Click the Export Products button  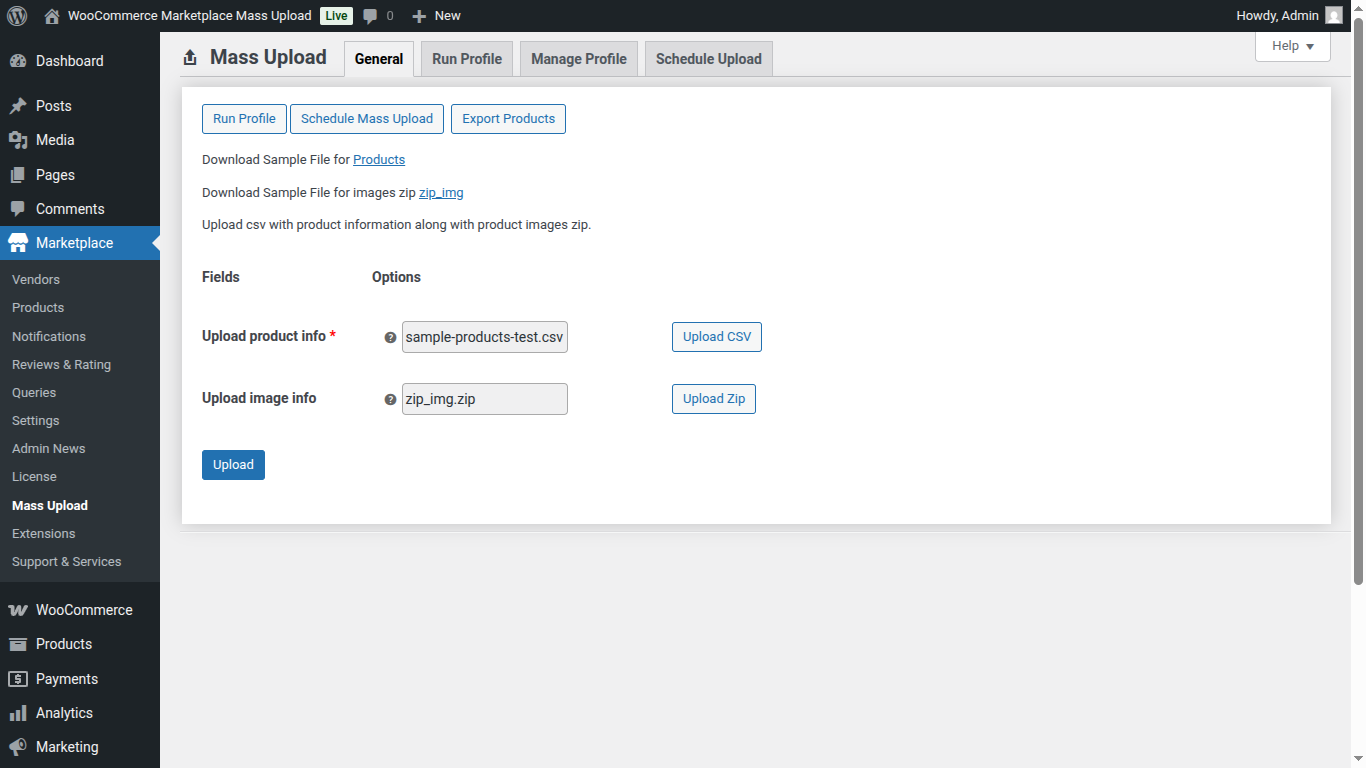click(x=508, y=118)
